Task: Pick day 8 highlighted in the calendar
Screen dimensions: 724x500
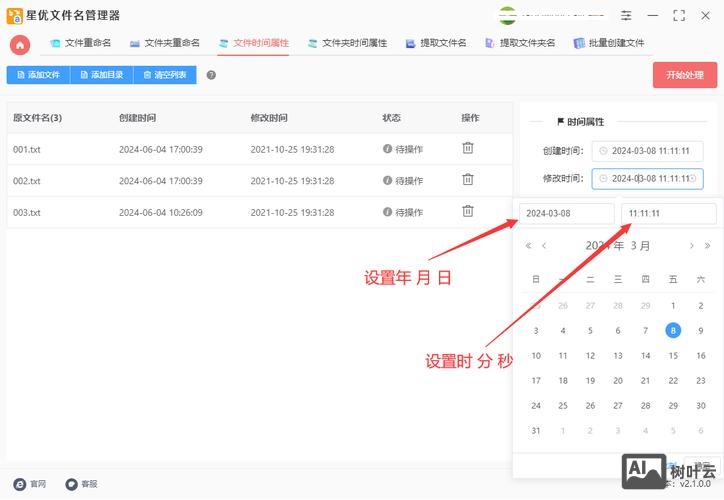Action: click(673, 331)
